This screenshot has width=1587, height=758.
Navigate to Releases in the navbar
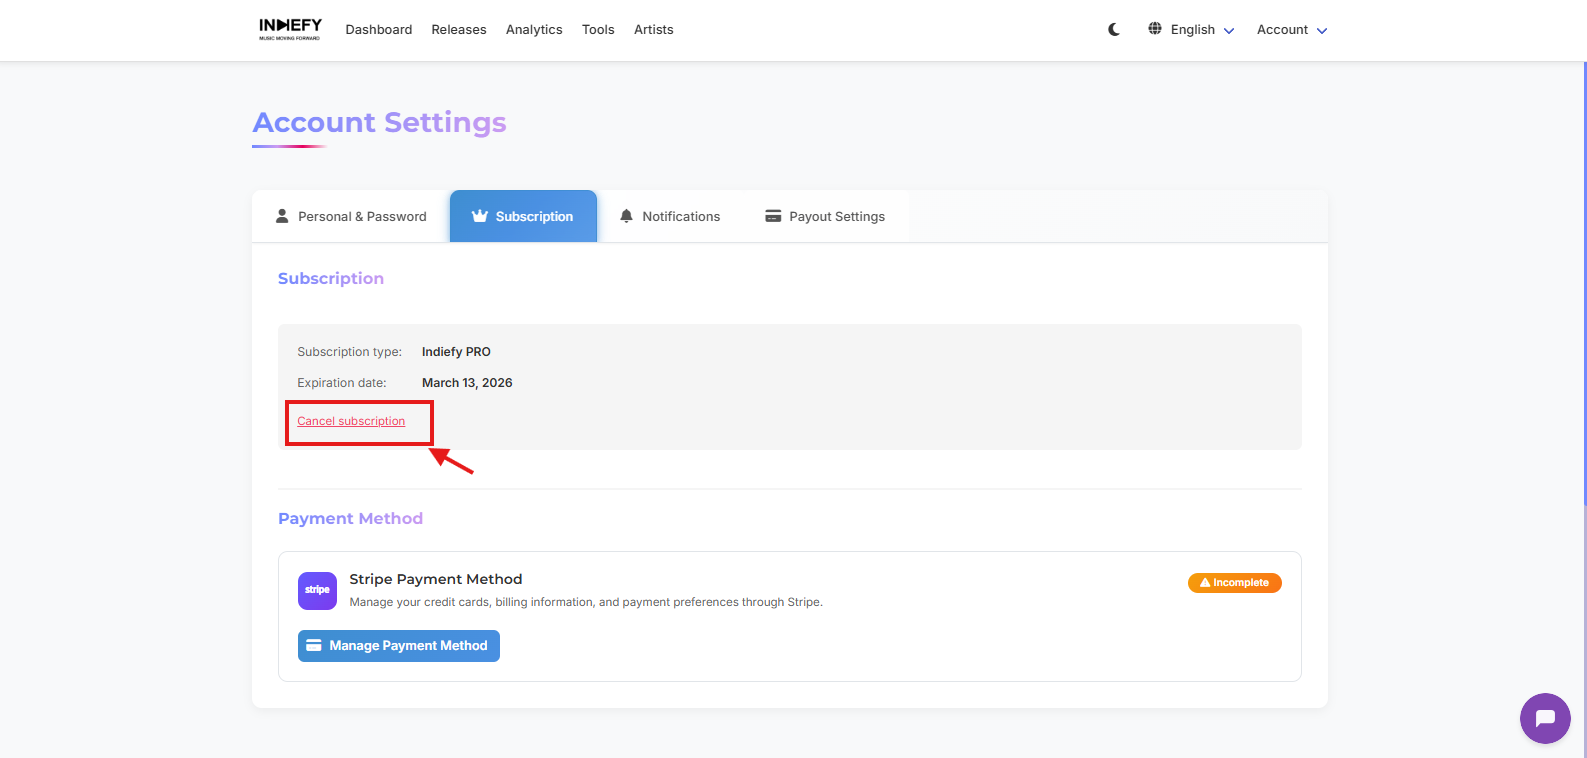click(x=458, y=30)
